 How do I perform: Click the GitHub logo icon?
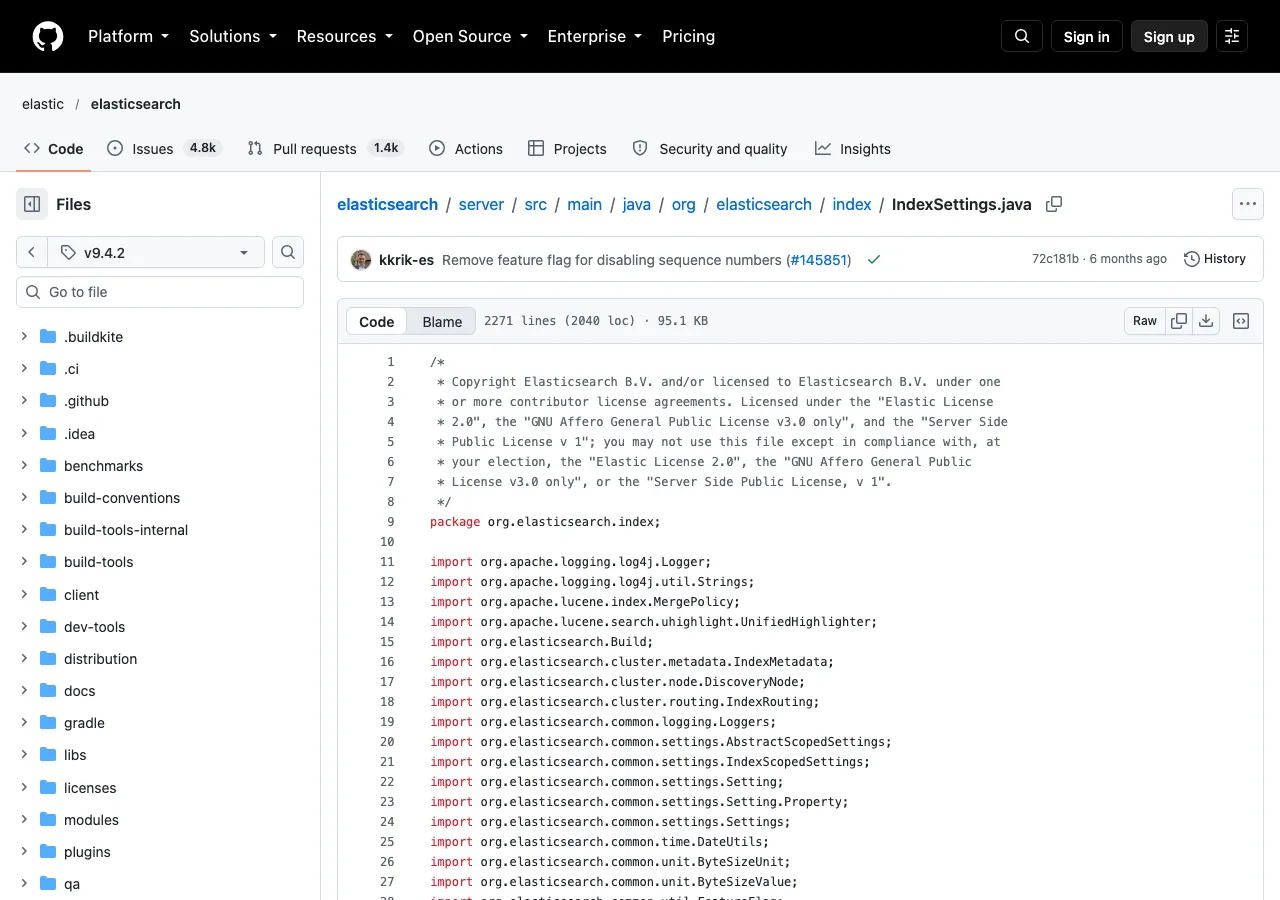pyautogui.click(x=48, y=36)
